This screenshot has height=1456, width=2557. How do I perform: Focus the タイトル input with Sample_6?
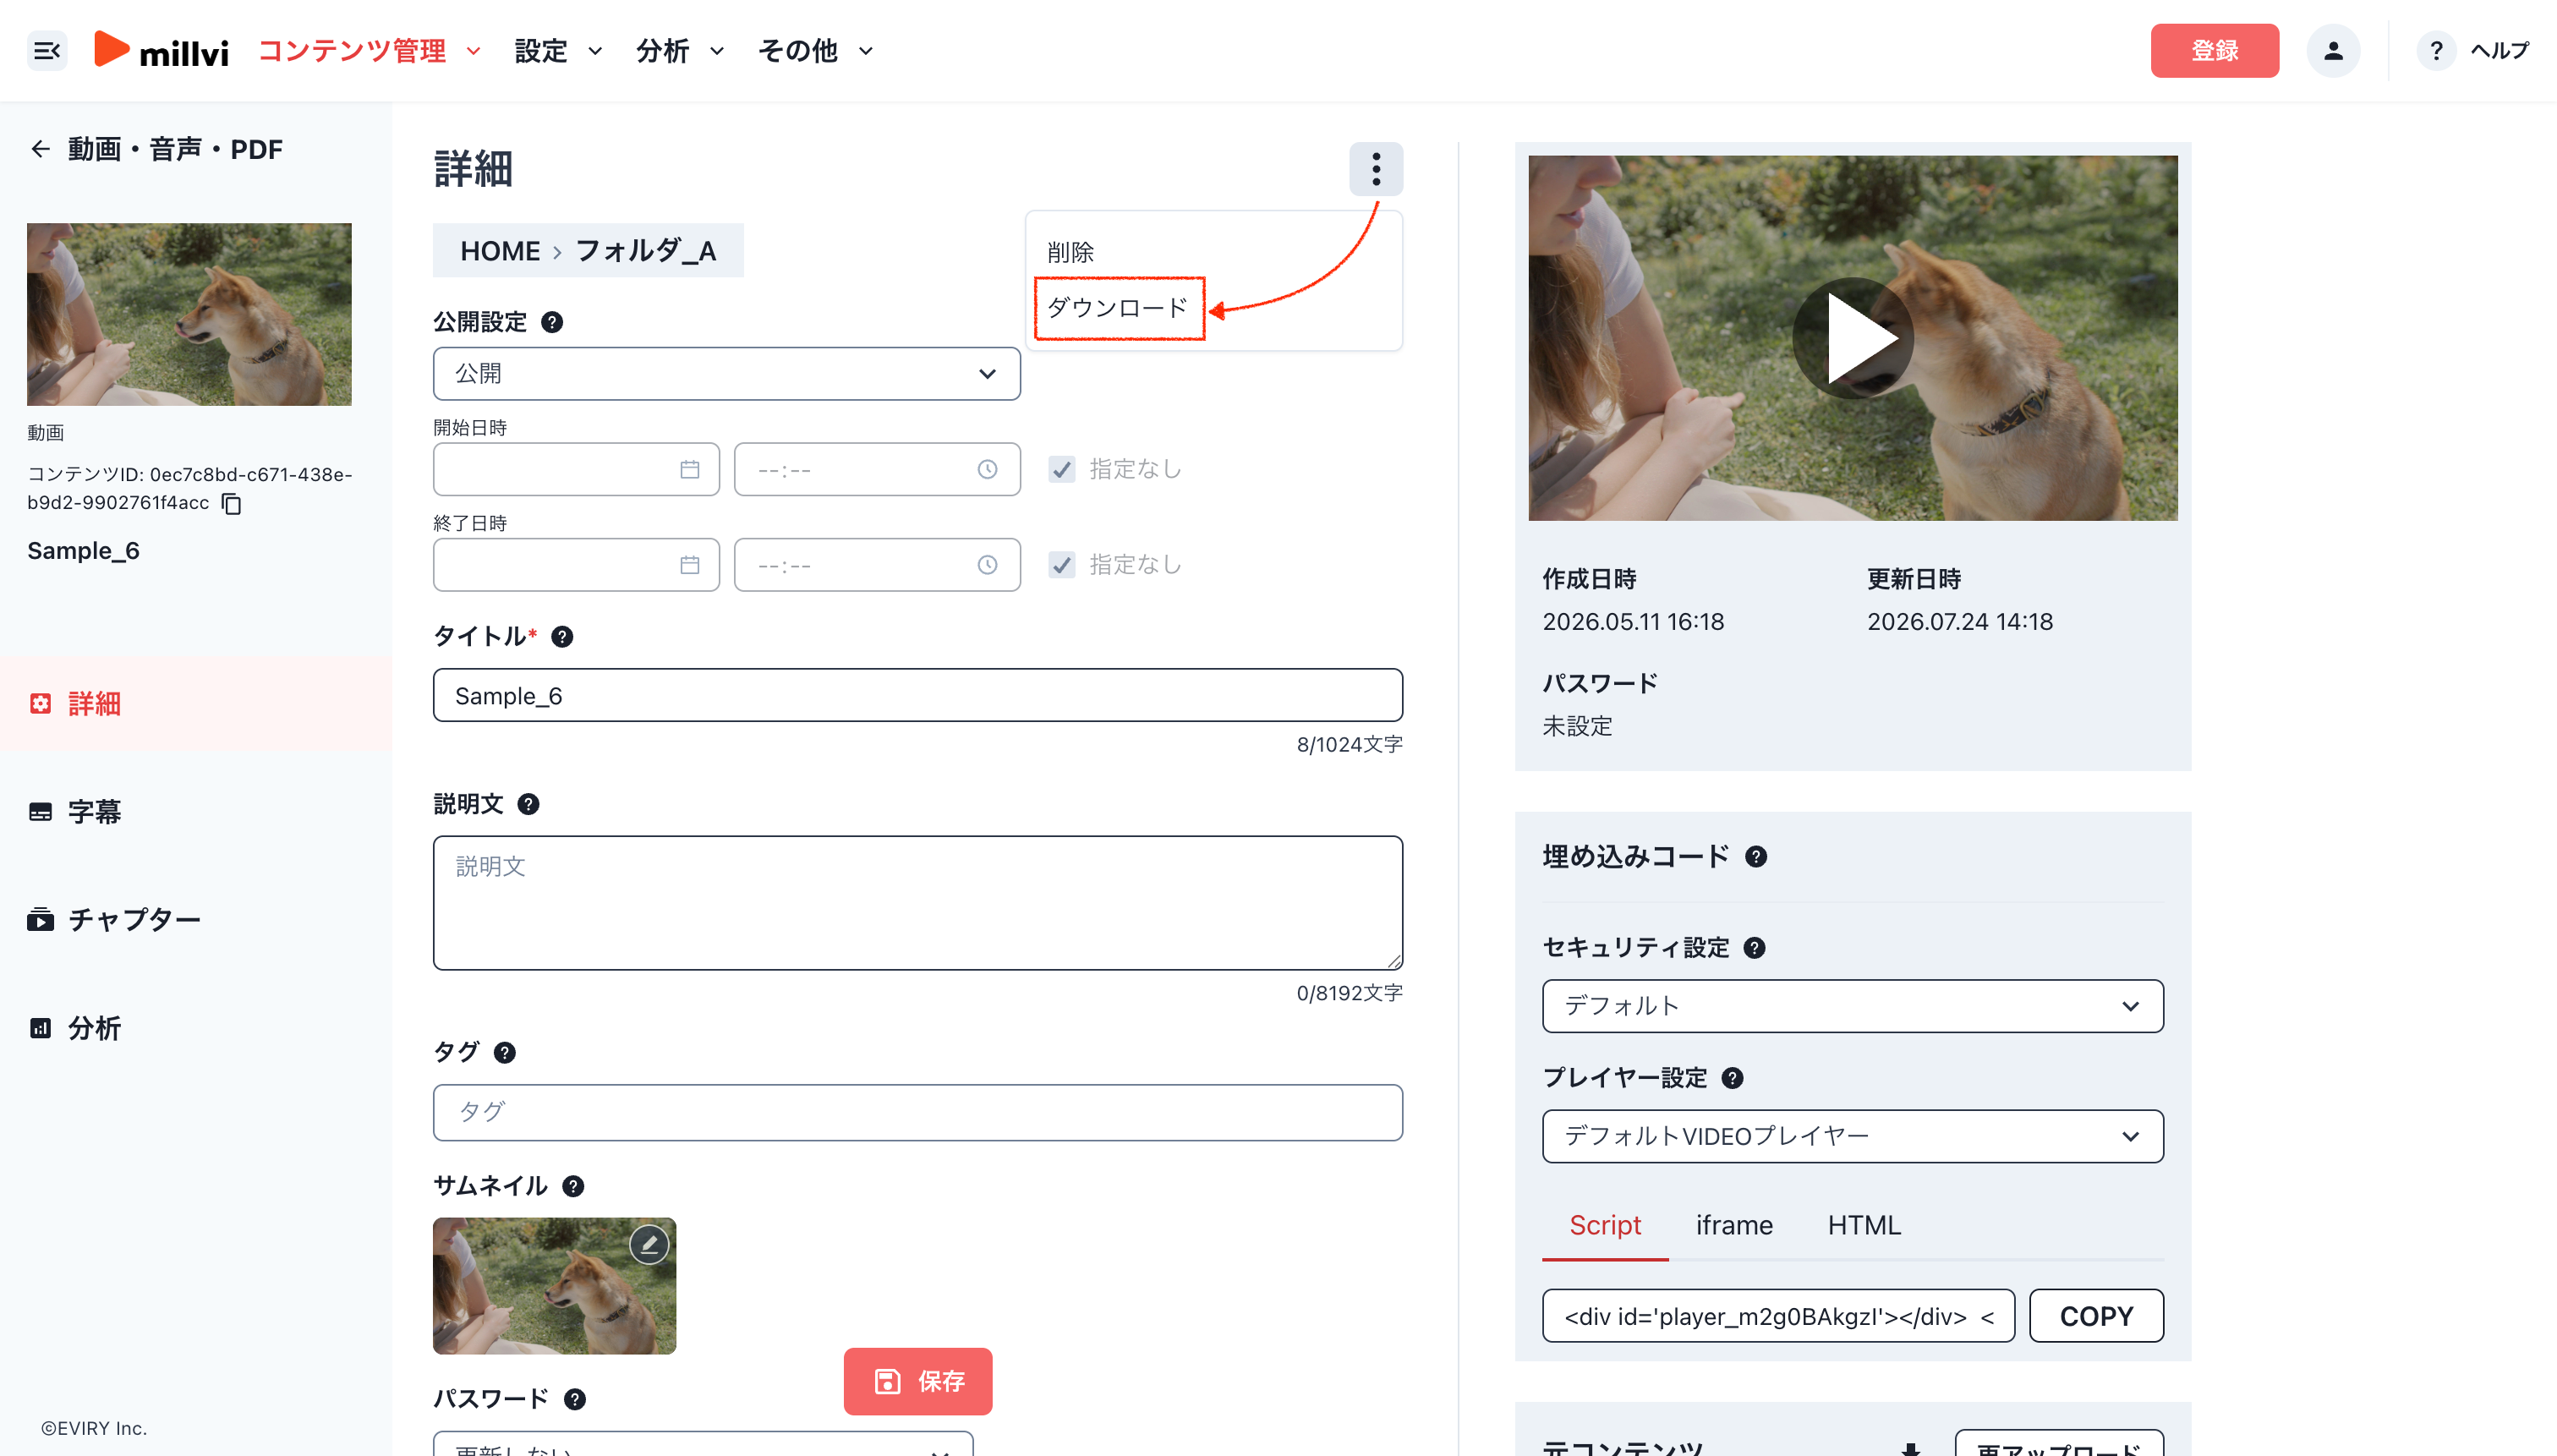pyautogui.click(x=918, y=695)
